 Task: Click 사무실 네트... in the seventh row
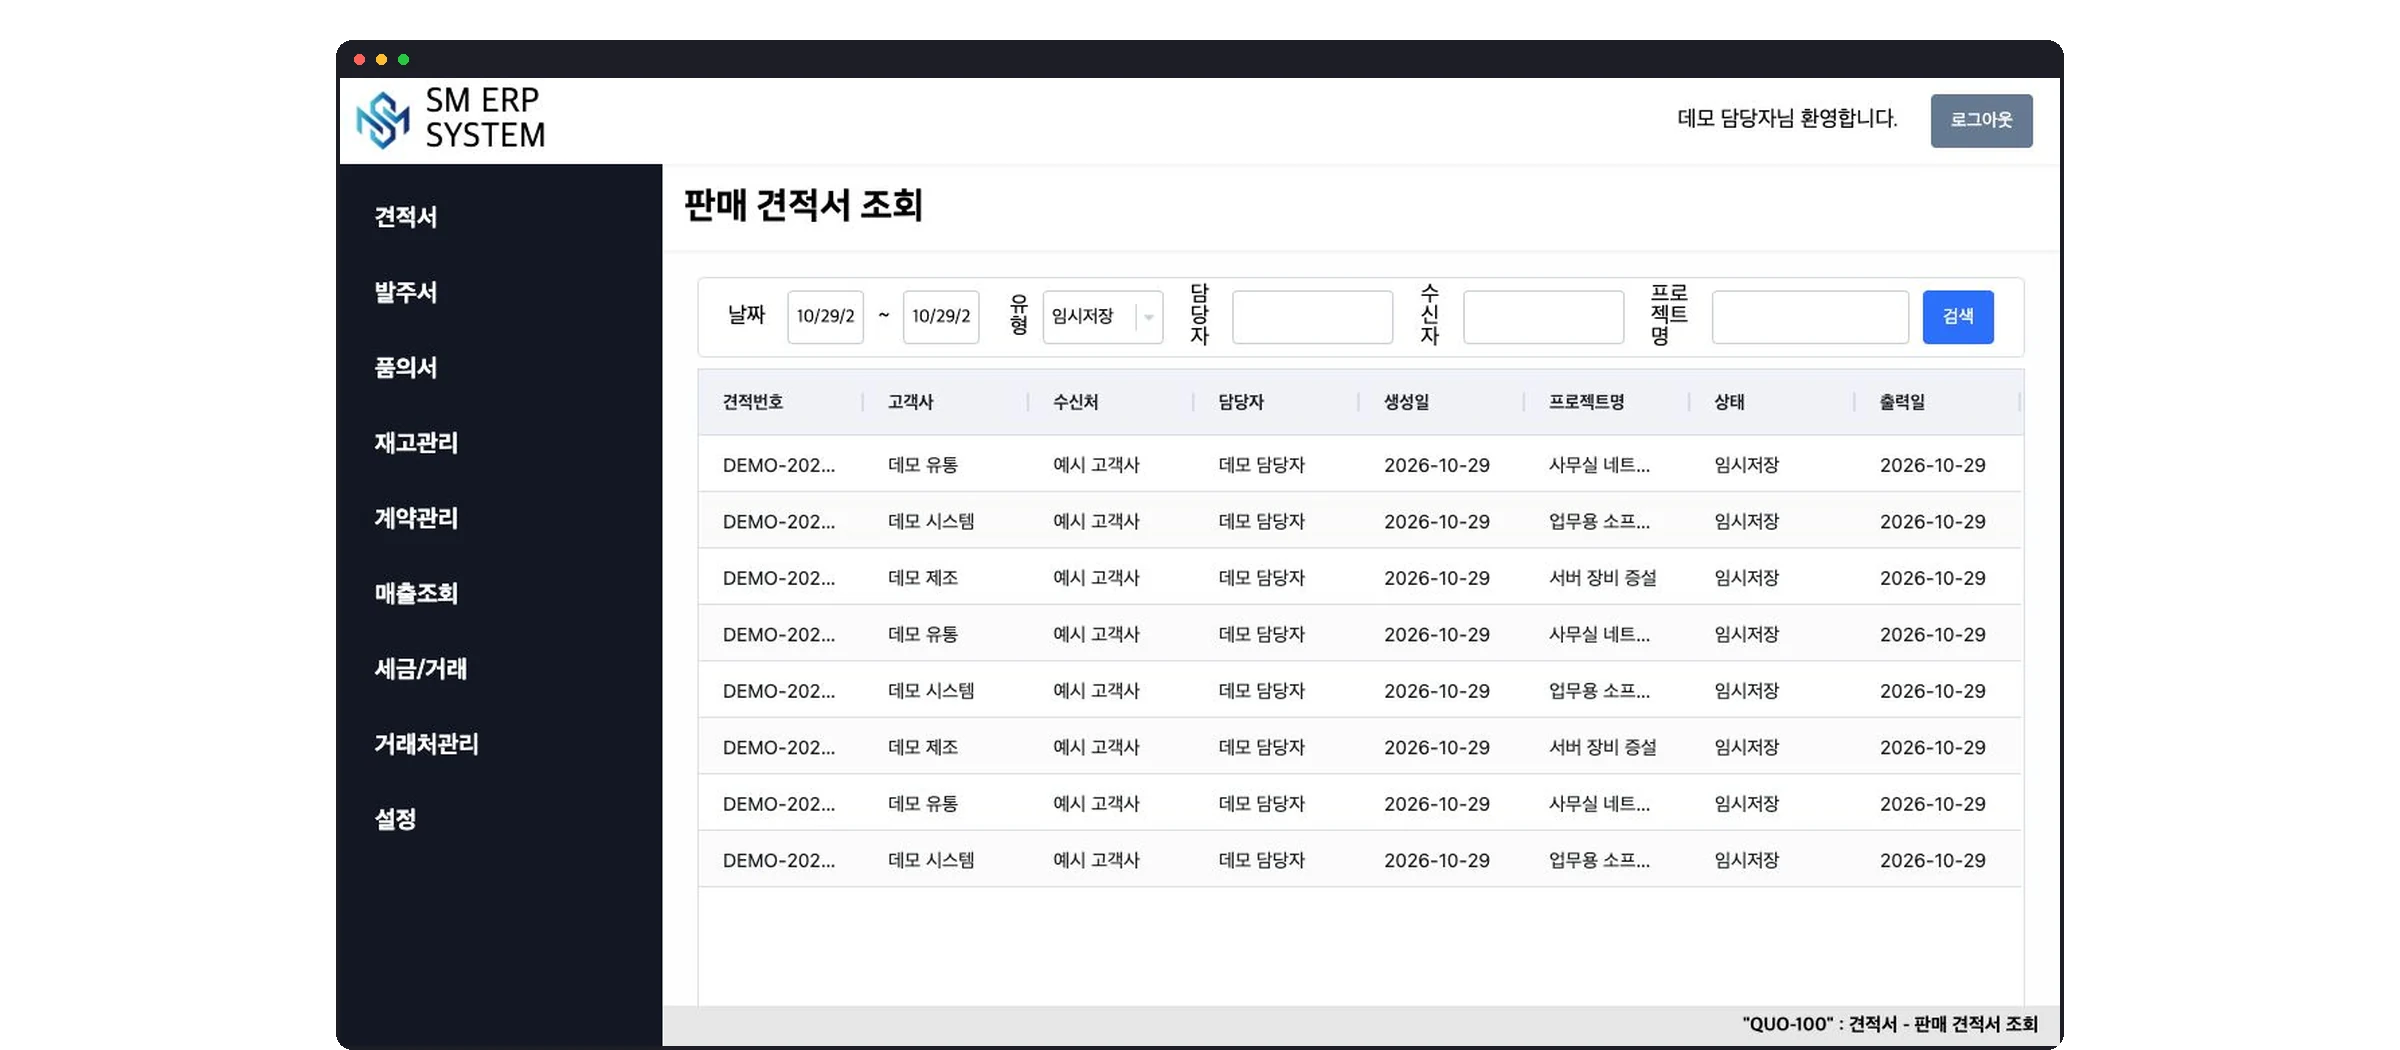(x=1599, y=804)
